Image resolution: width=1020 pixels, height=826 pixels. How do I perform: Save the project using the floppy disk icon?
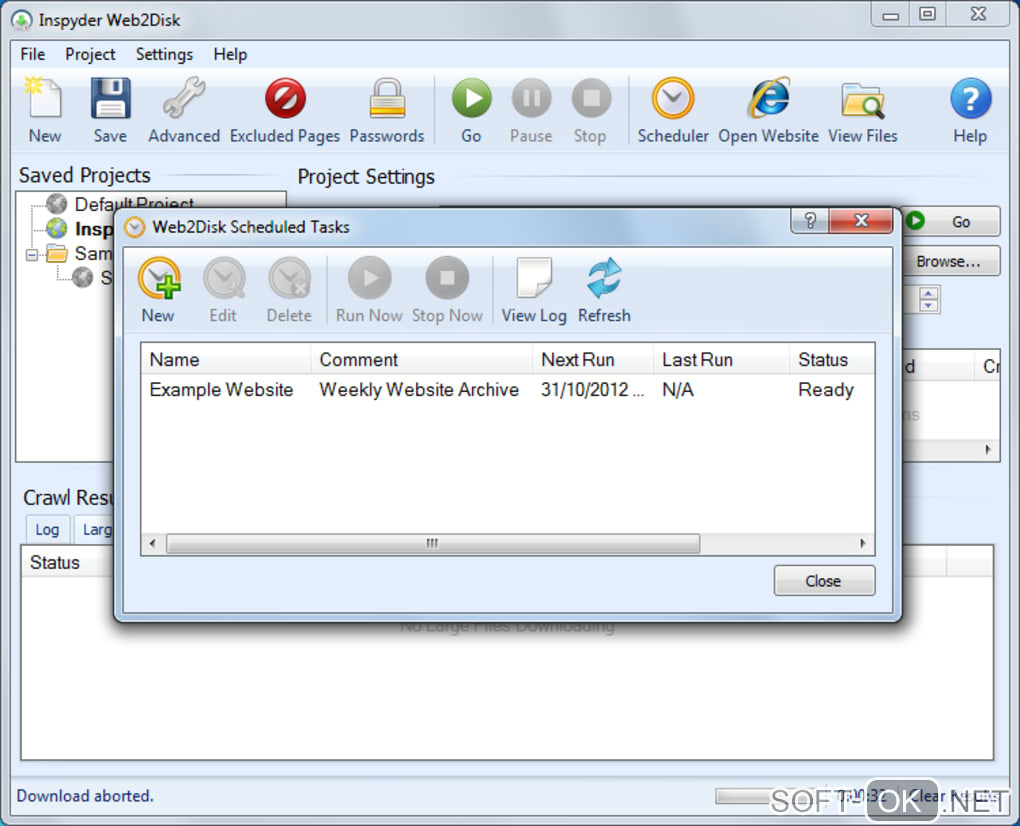click(x=110, y=109)
